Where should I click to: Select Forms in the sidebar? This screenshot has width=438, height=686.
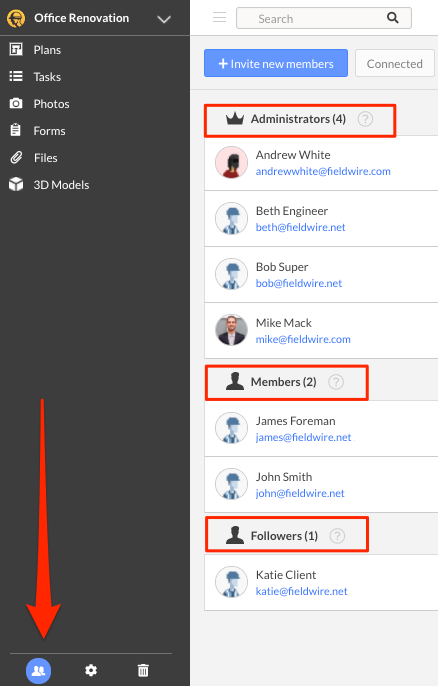[x=49, y=131]
